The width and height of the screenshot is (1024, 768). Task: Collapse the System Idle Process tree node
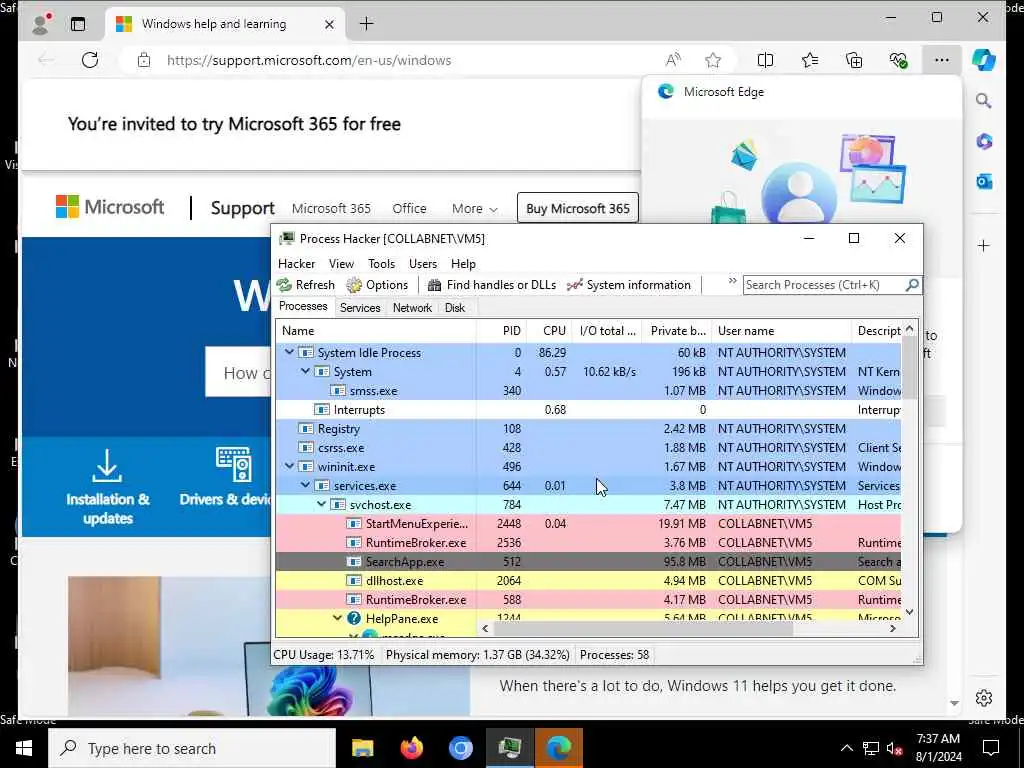click(289, 353)
